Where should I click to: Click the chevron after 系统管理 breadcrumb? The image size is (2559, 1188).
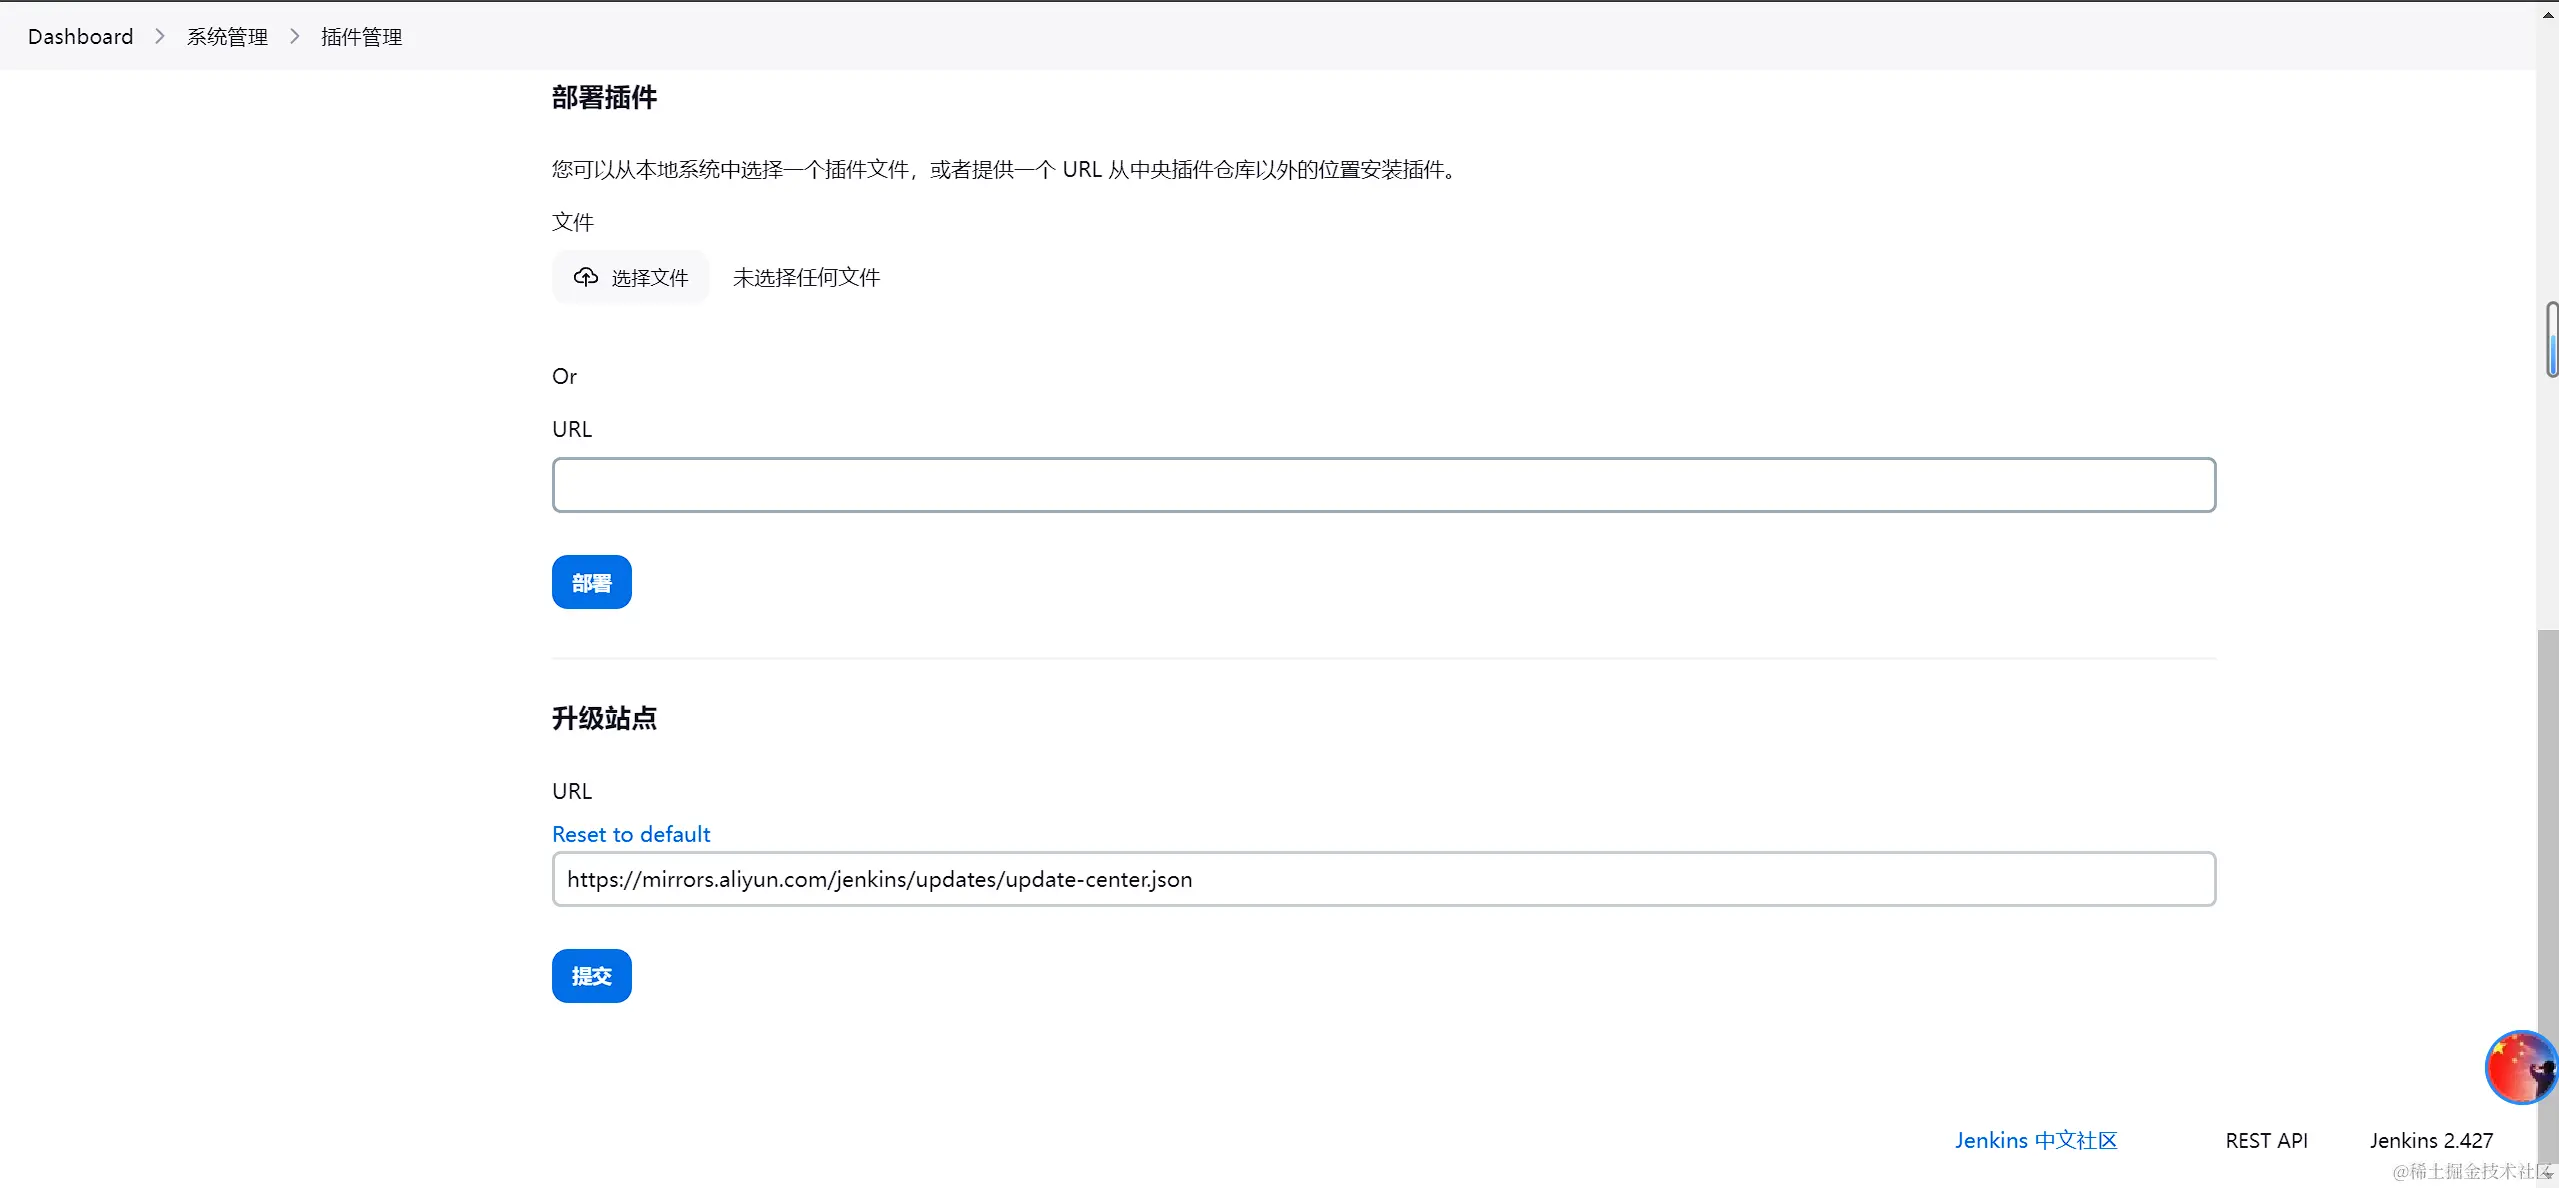(295, 37)
